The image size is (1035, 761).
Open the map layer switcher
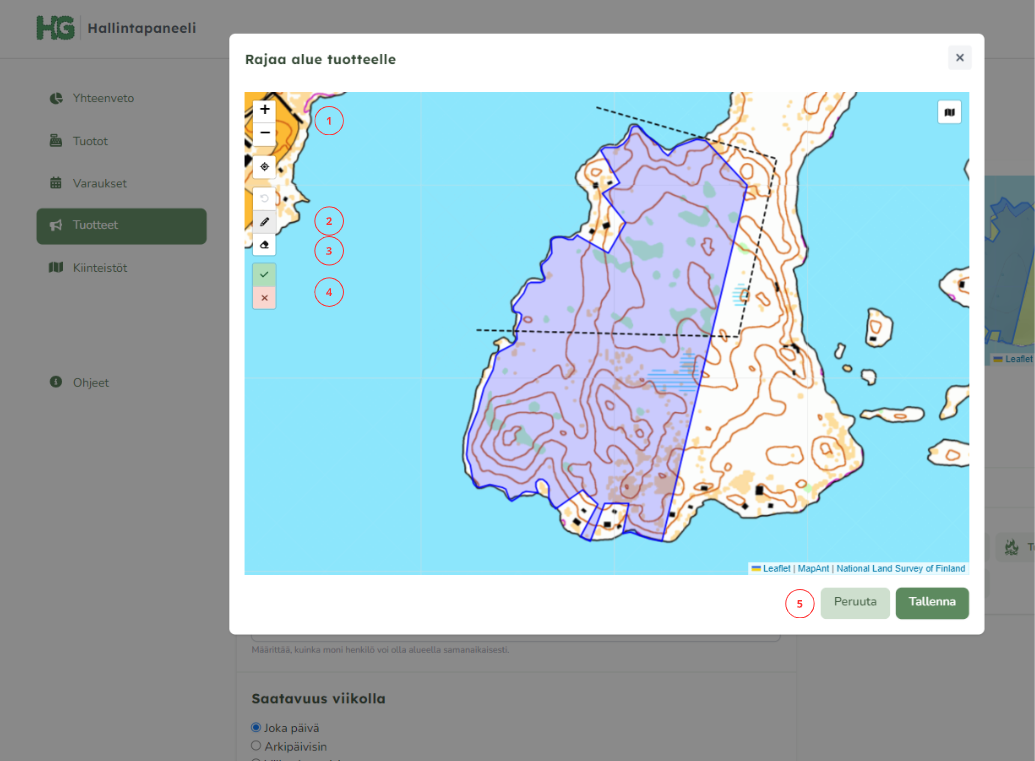(x=949, y=112)
